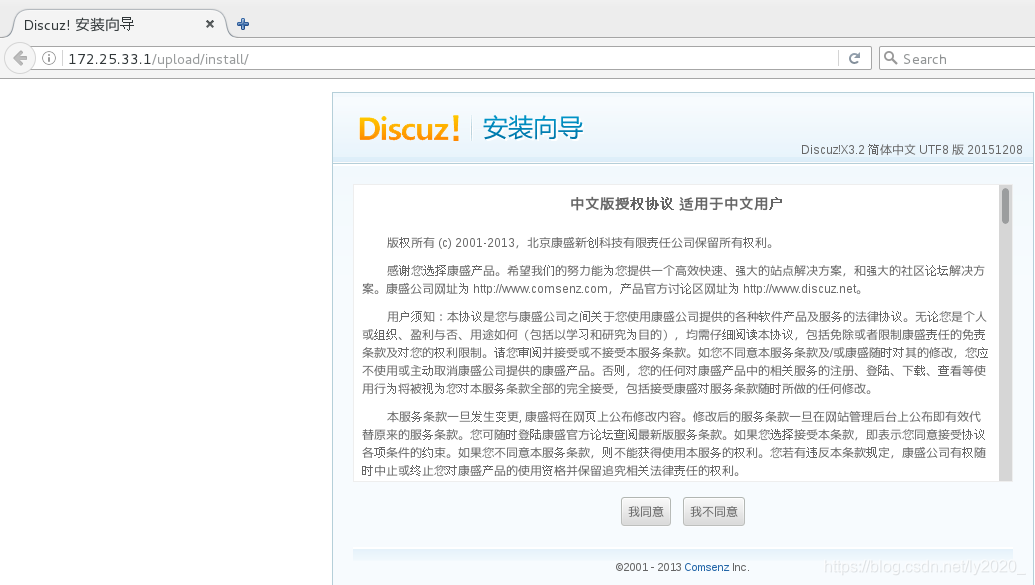Click the http://www.comsenz.com URL text
Screen dimensions: 1035x585
tap(540, 289)
